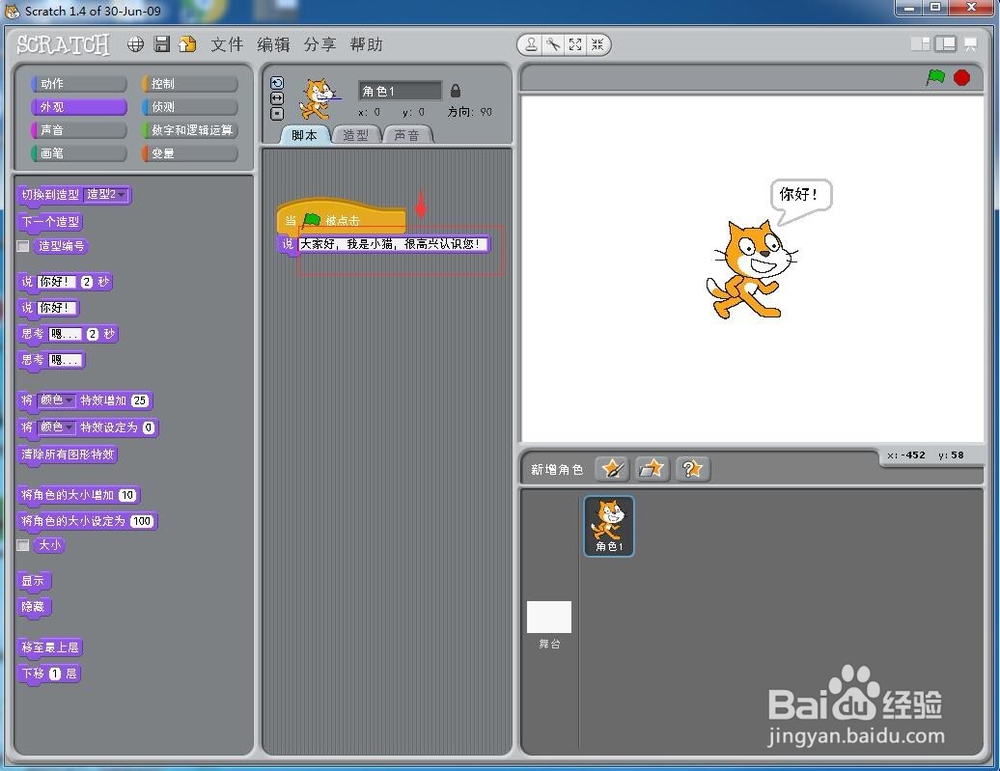
Task: Open 颜色 dropdown in 特效设定为 block
Action: click(x=57, y=427)
